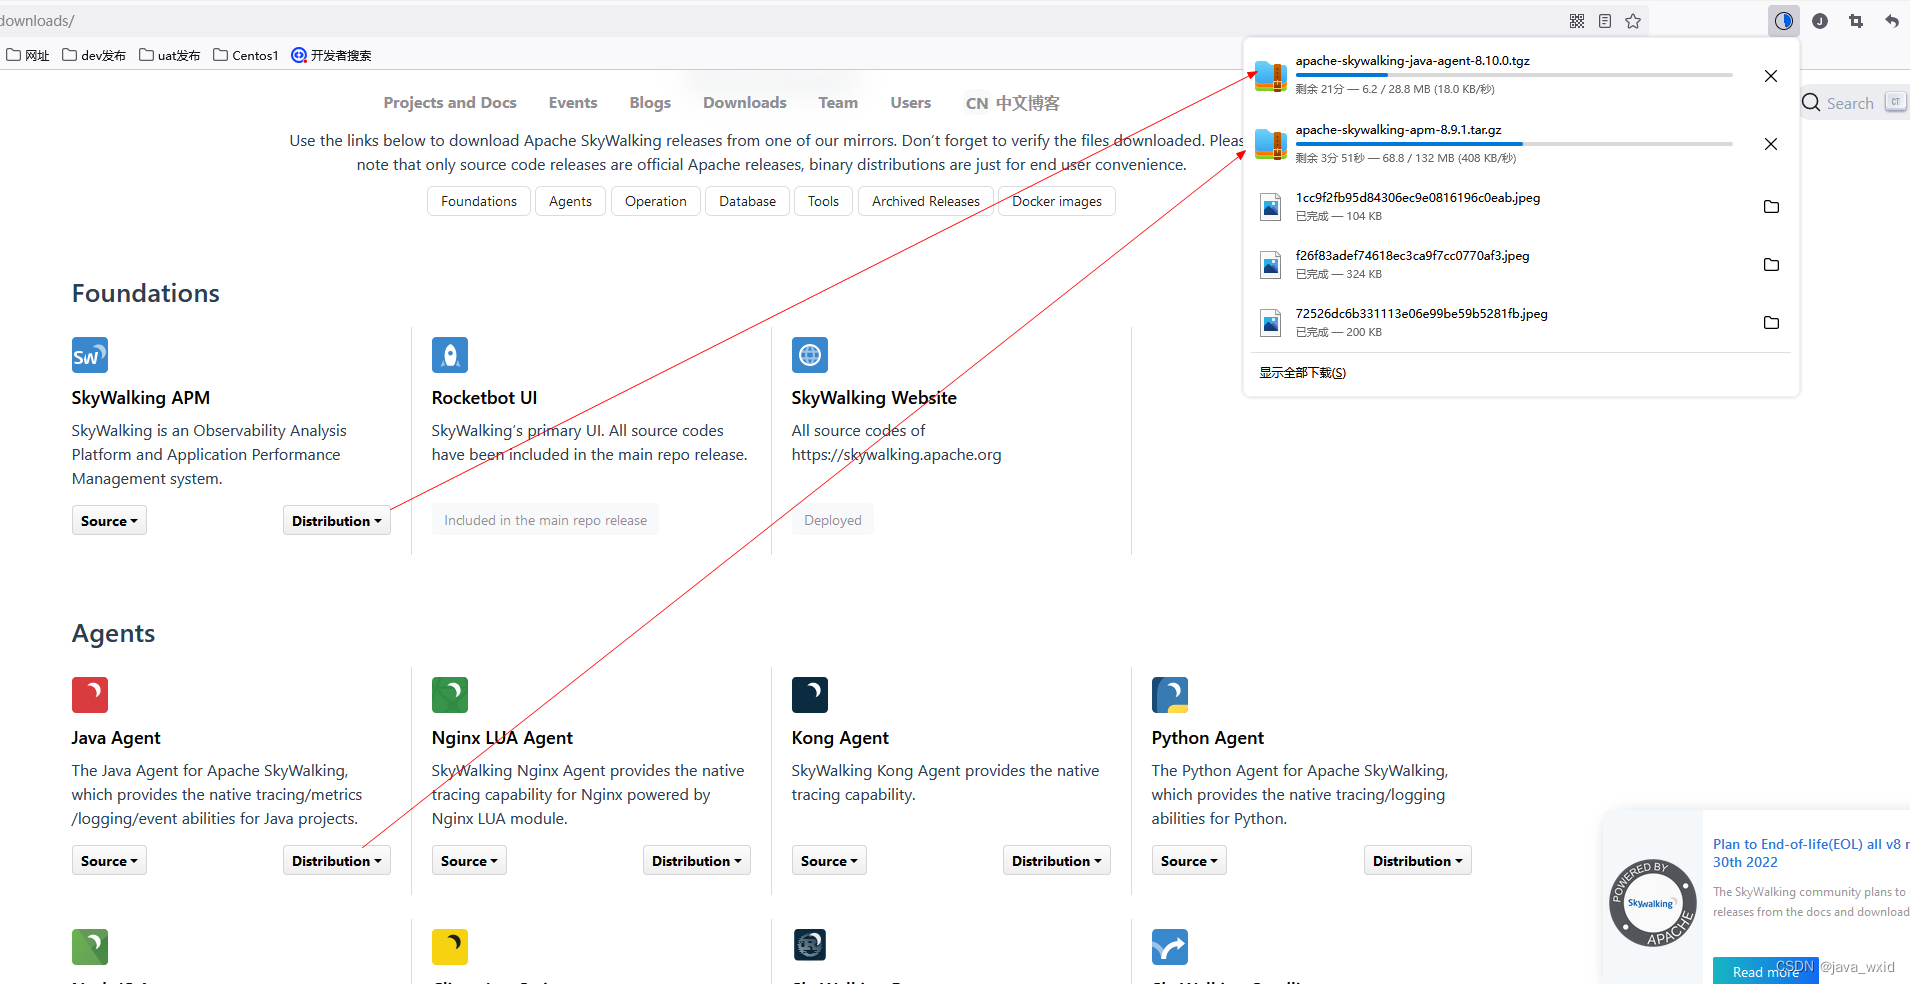Click the Powered by Apache SkyWalking badge

tap(1652, 902)
